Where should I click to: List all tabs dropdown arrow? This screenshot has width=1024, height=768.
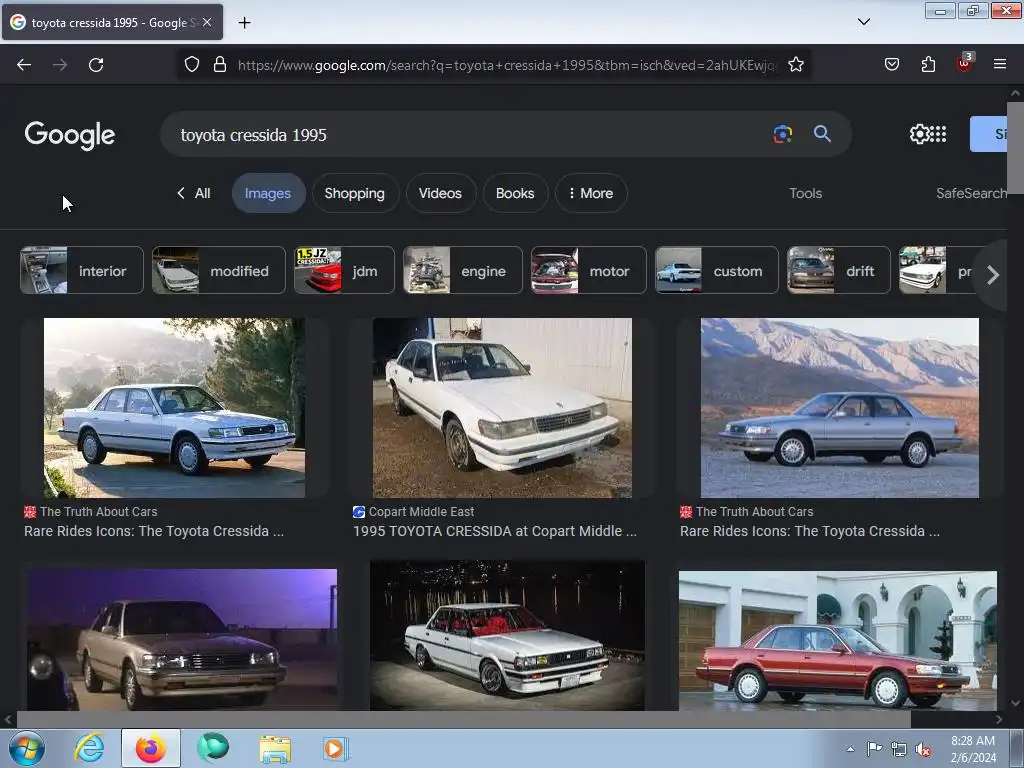tap(864, 22)
